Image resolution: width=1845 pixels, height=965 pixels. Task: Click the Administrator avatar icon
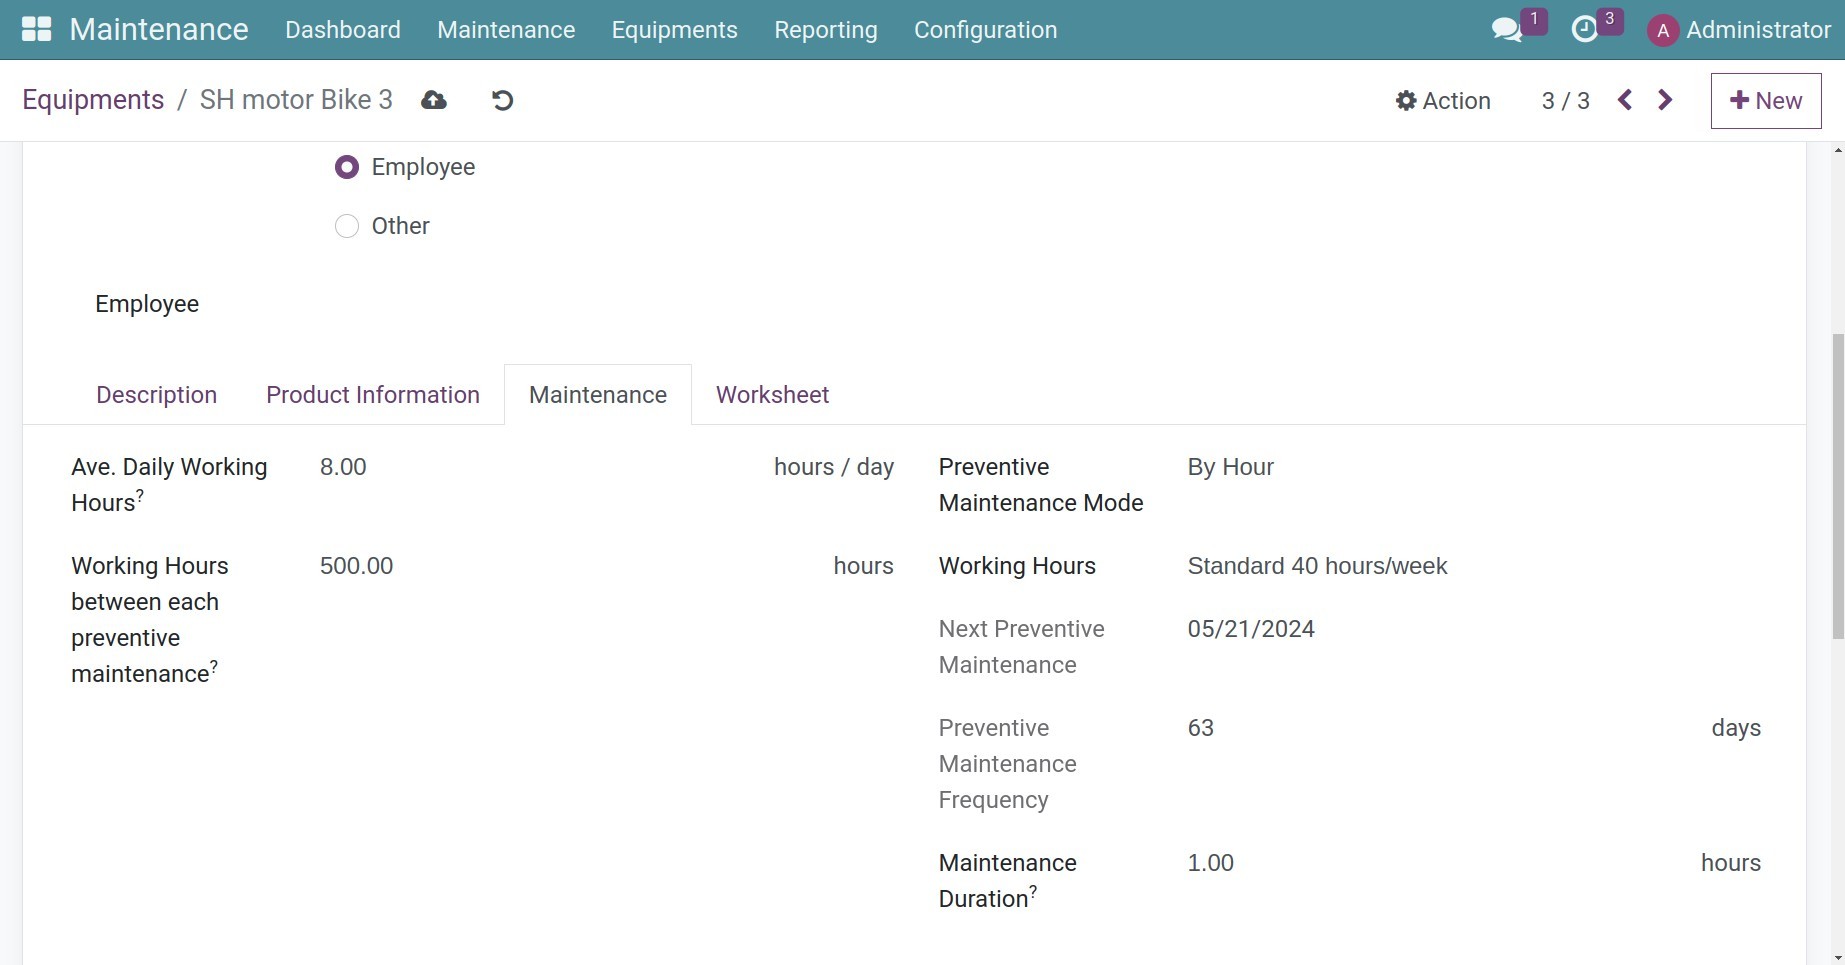pyautogui.click(x=1663, y=31)
